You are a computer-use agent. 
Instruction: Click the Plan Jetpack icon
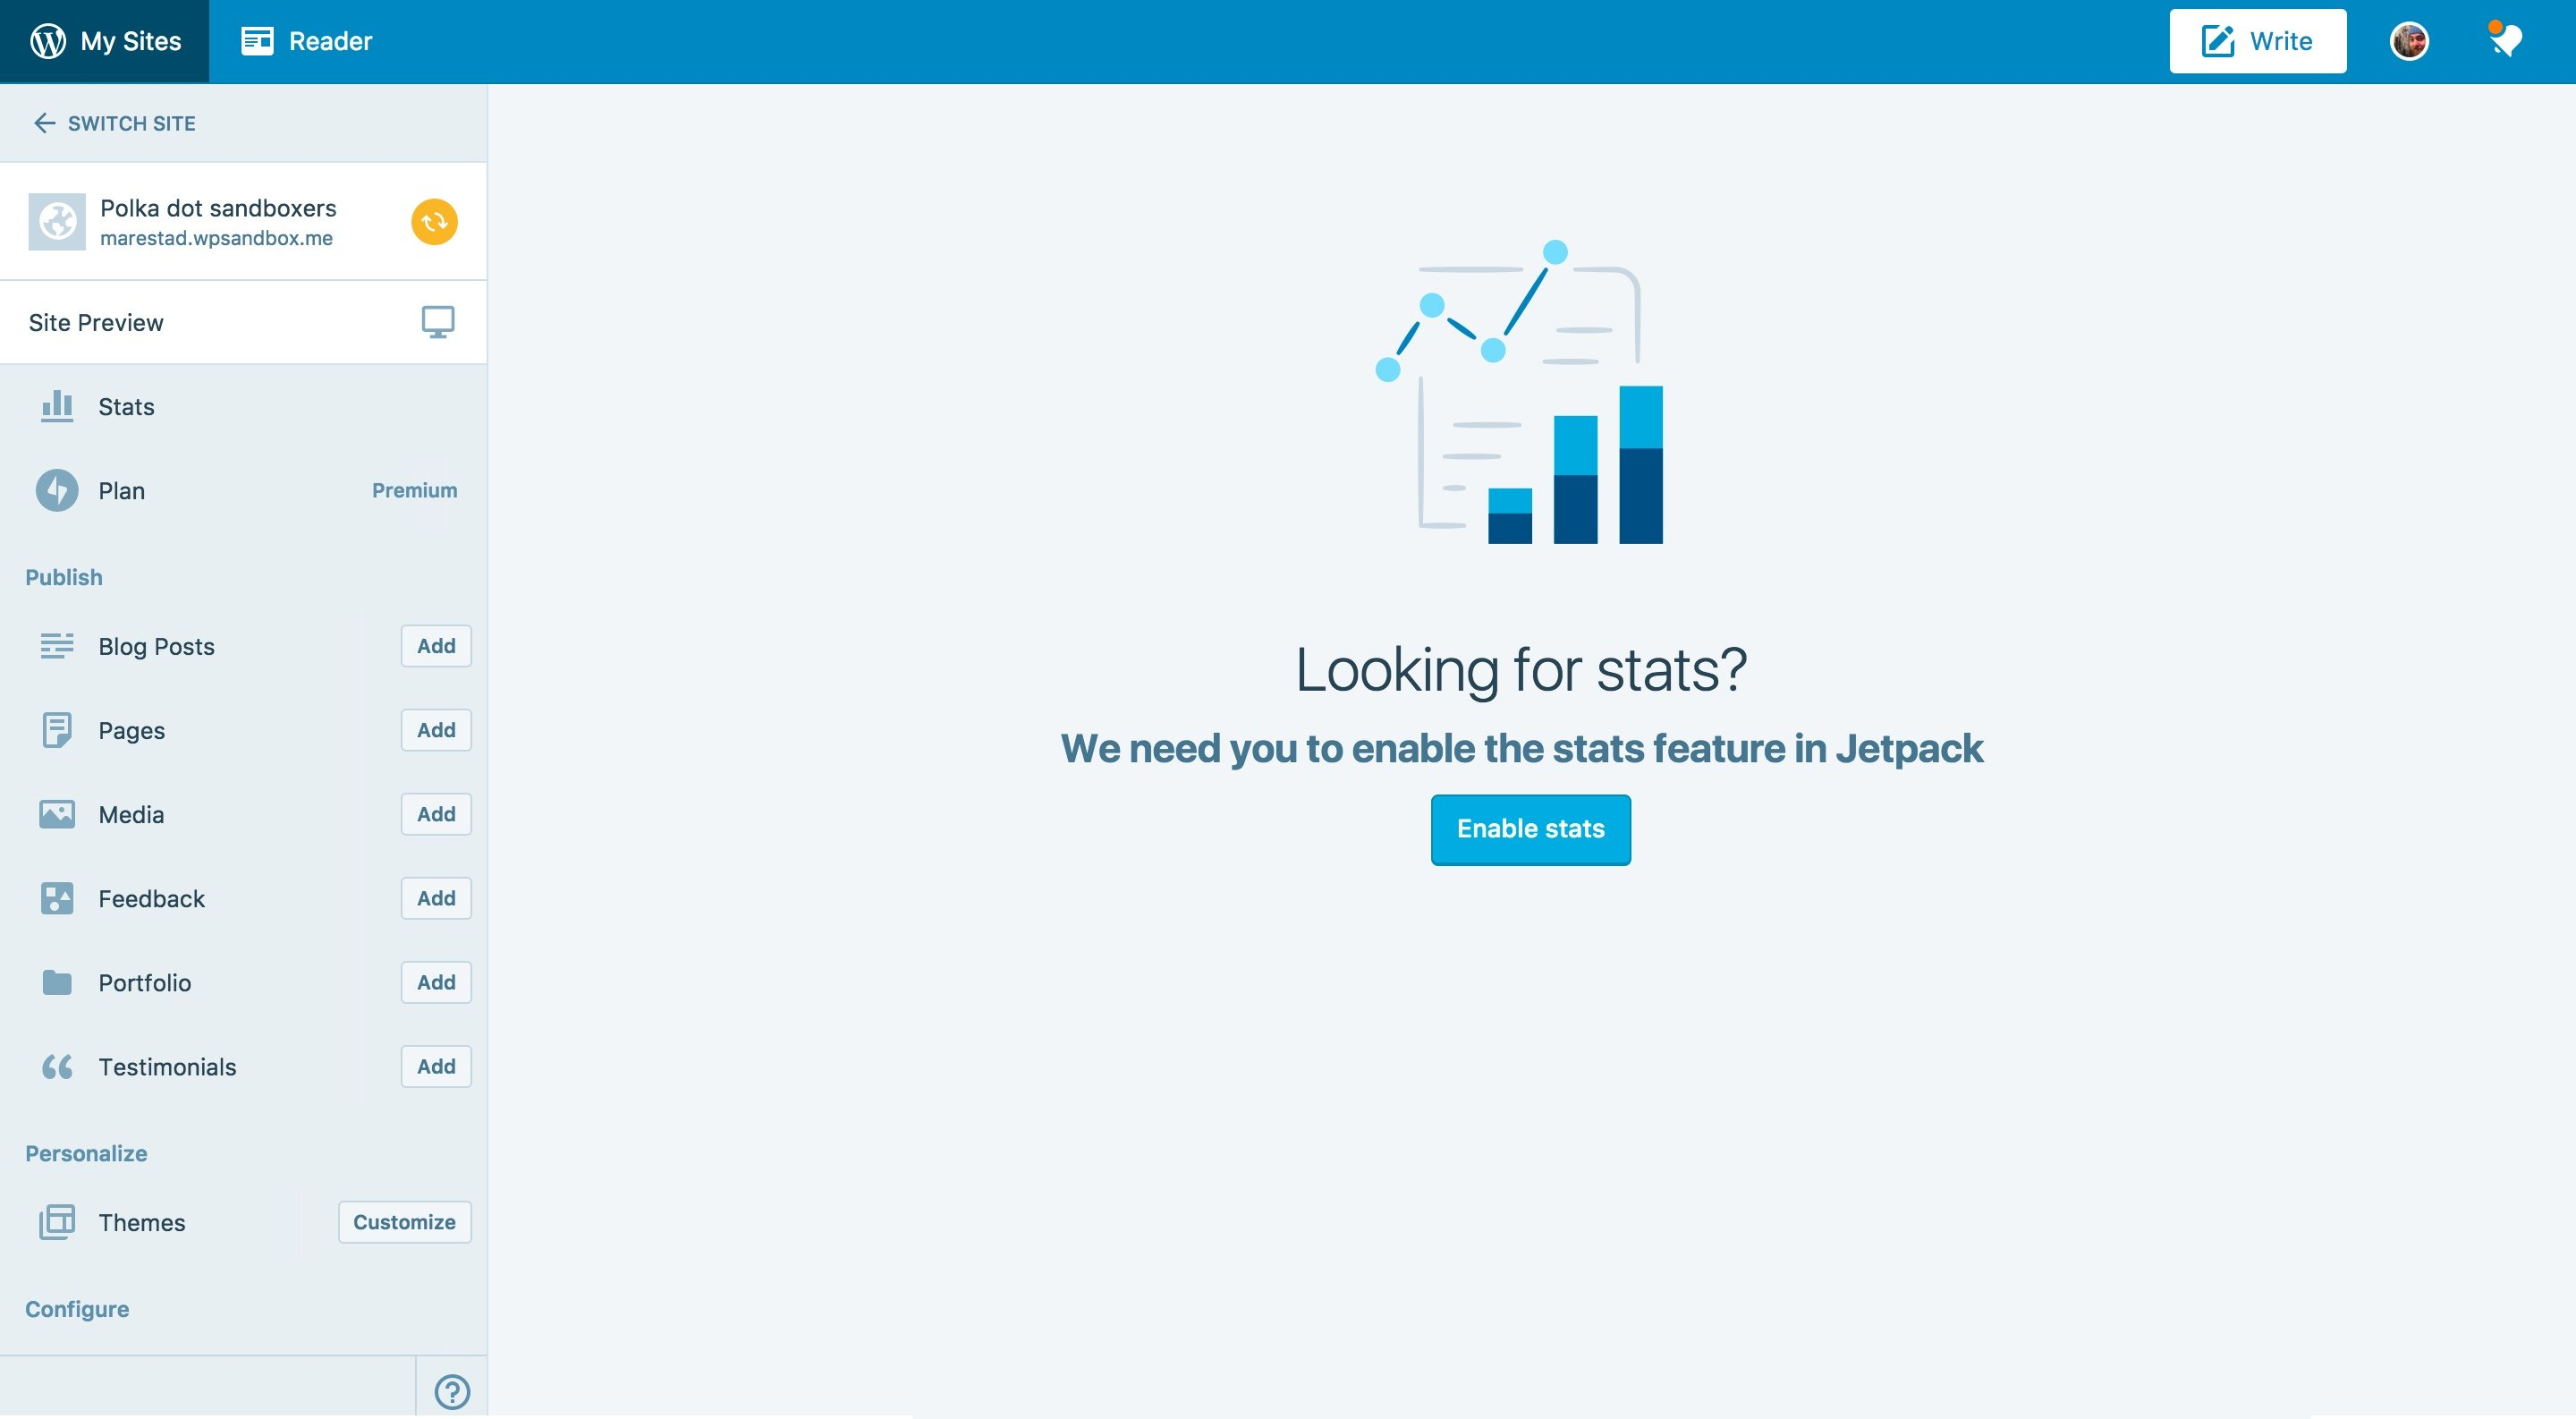click(x=57, y=490)
